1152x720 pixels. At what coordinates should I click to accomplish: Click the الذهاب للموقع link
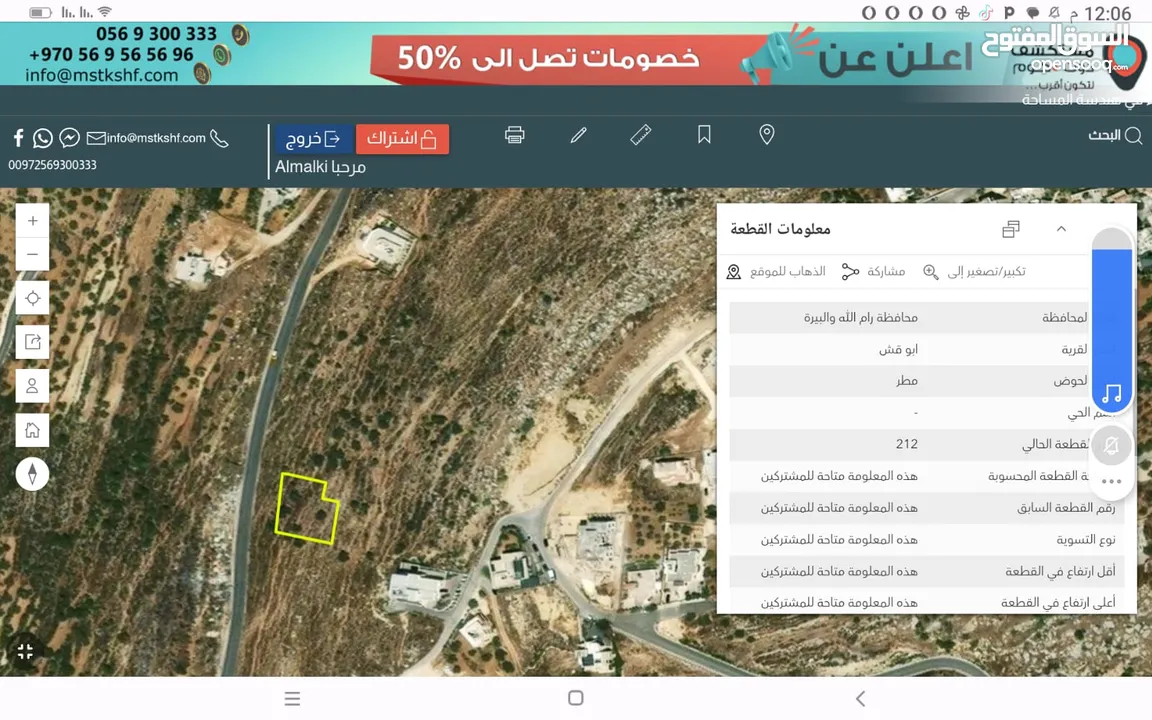pos(787,271)
